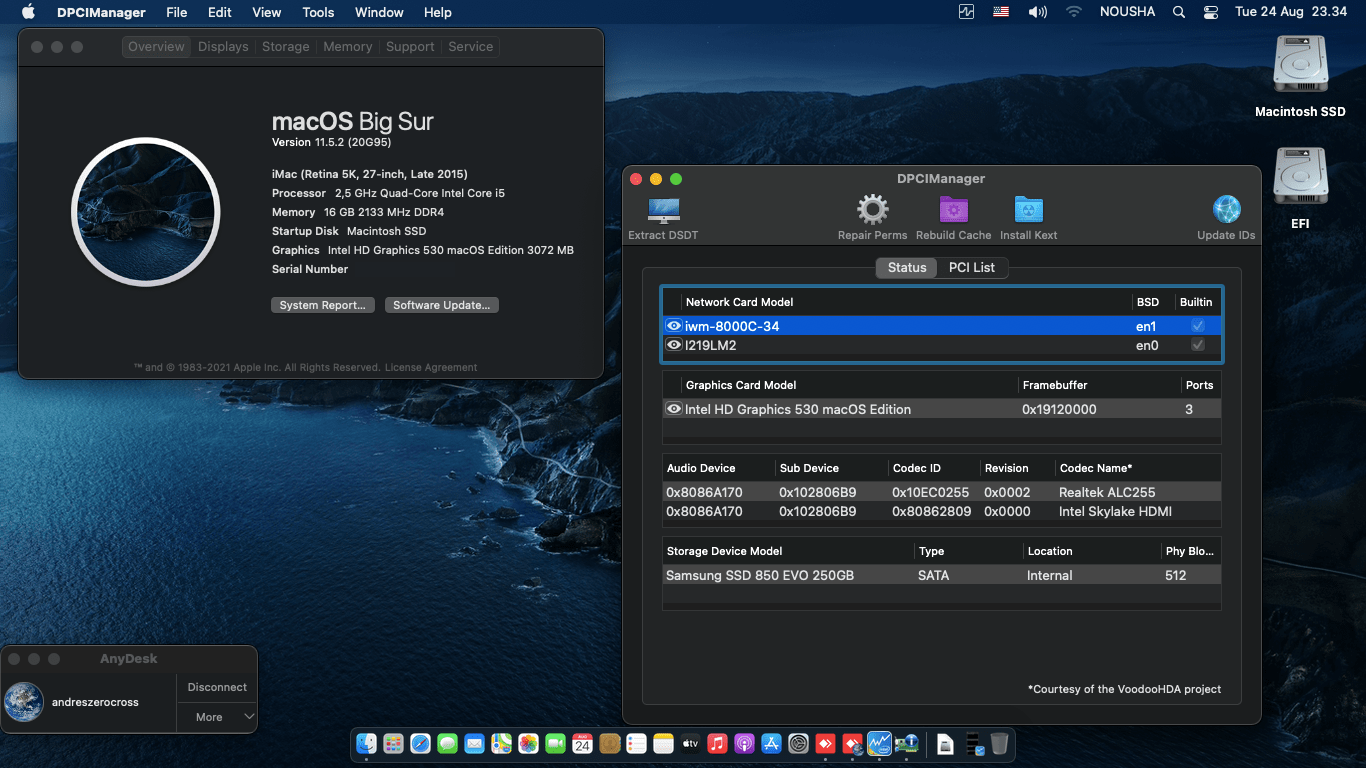Screen dimensions: 1366x768
Task: Click the eye icon beside iwm-8000C-34
Action: click(674, 326)
